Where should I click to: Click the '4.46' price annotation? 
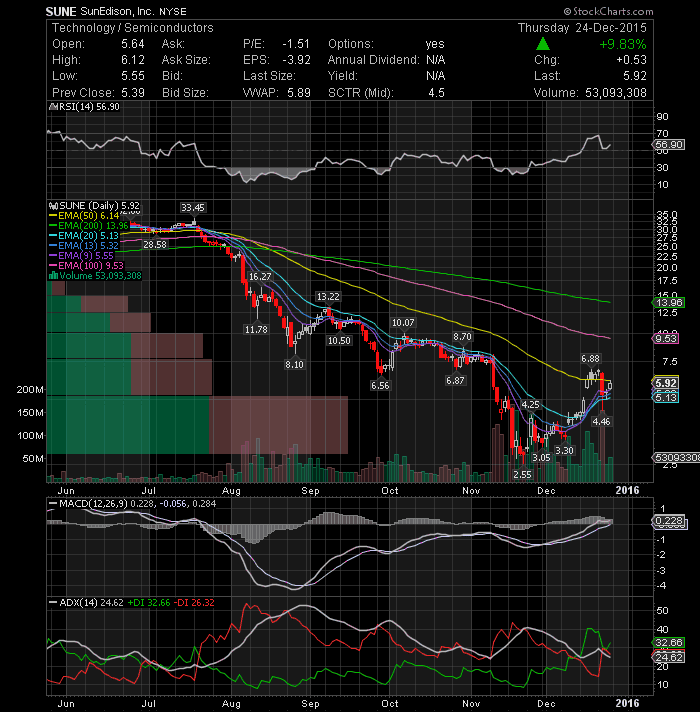pos(601,421)
